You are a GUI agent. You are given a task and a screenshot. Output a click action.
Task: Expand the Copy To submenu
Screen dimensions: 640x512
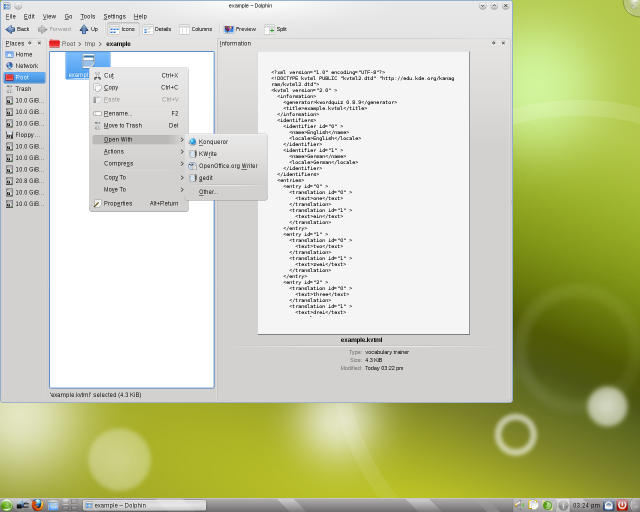(115, 177)
